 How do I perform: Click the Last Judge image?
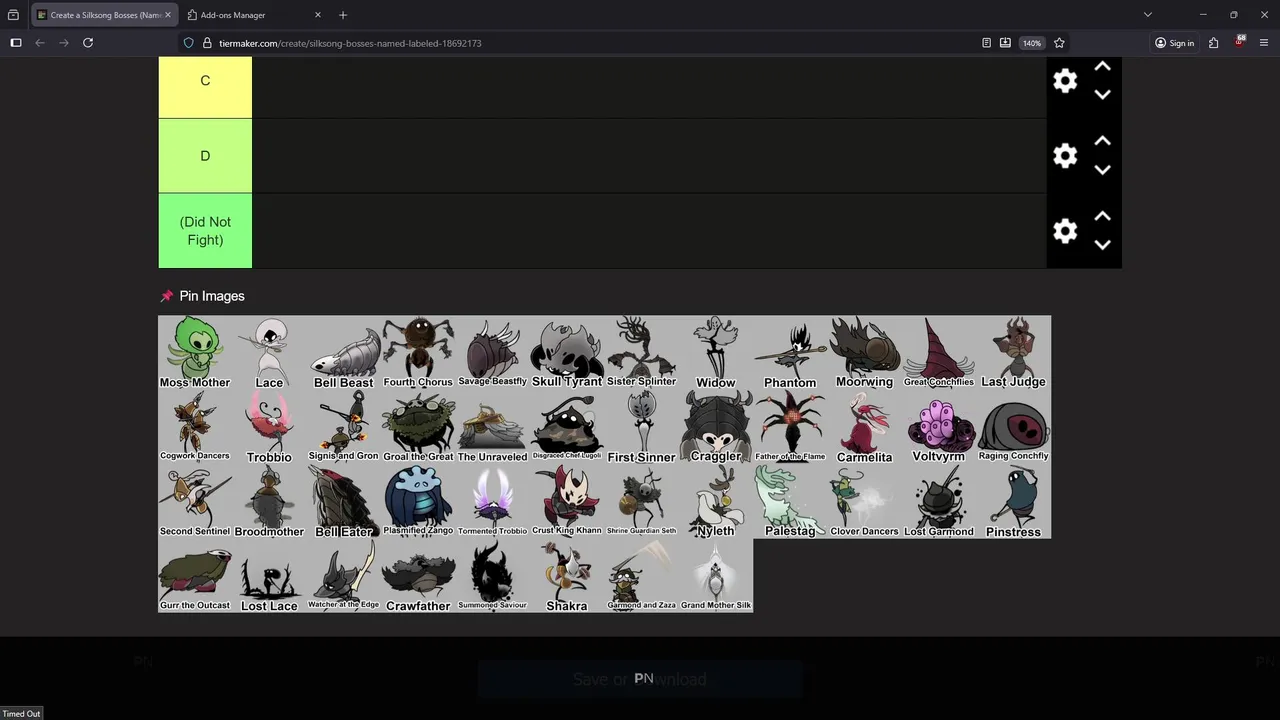[x=1013, y=353]
